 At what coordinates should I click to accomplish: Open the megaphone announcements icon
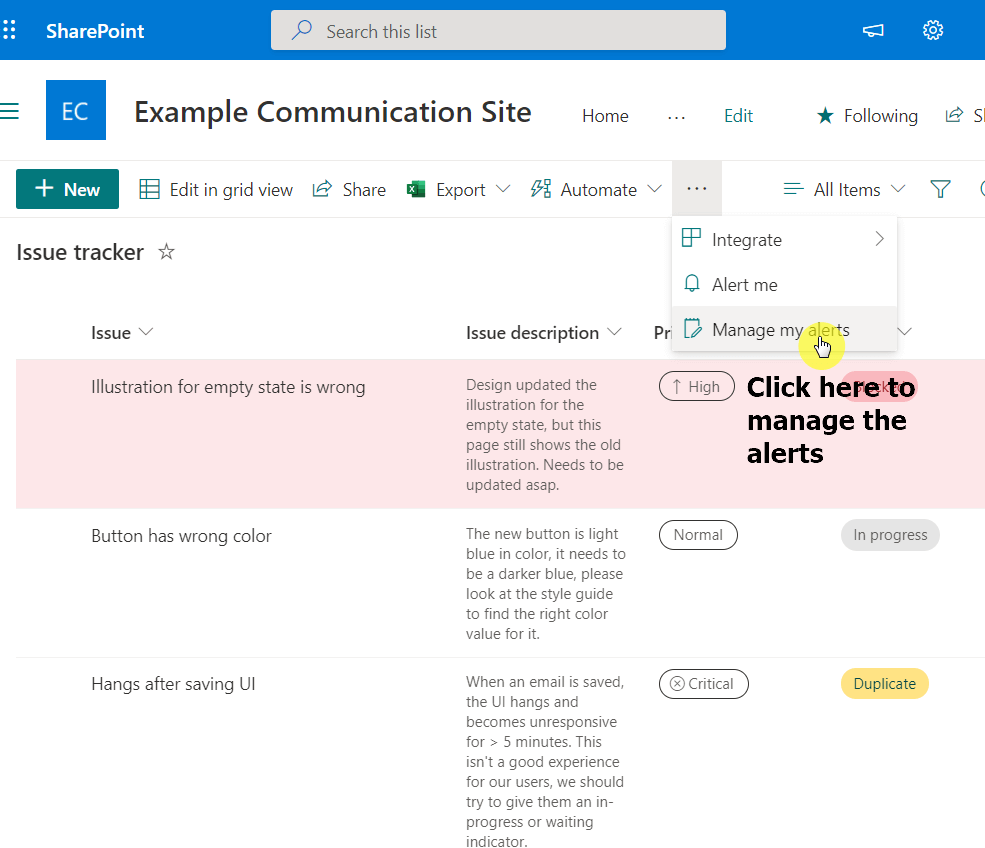pyautogui.click(x=873, y=30)
